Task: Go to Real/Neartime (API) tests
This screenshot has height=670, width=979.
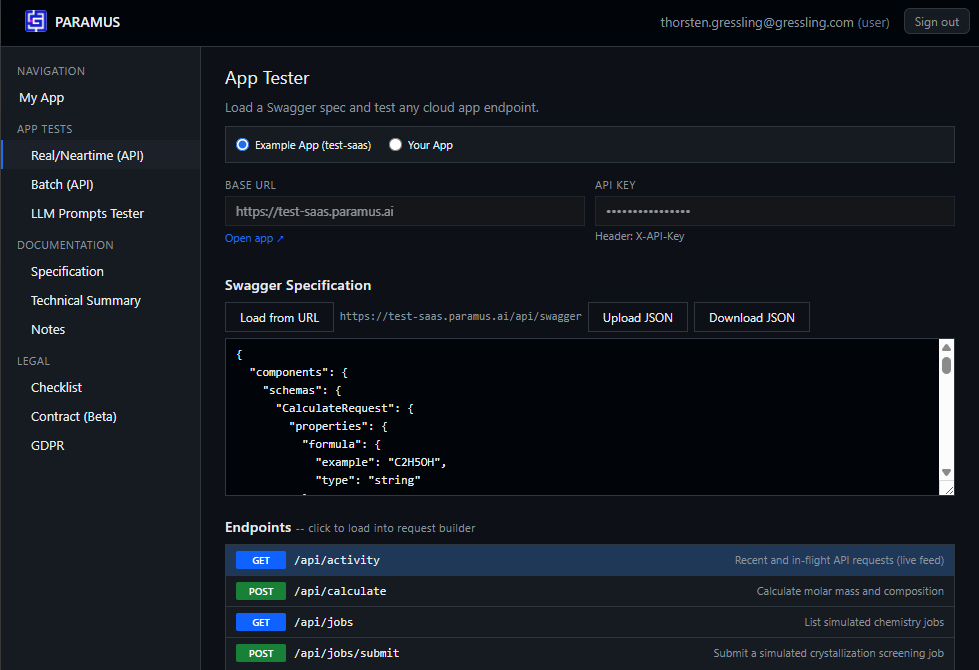Action: (101, 155)
